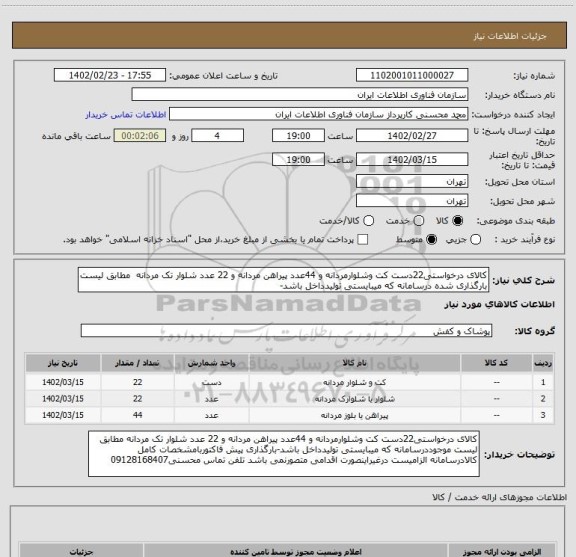Image resolution: width=576 pixels, height=557 pixels.
Task: Click the need number field 1102001011000027
Action: click(412, 75)
